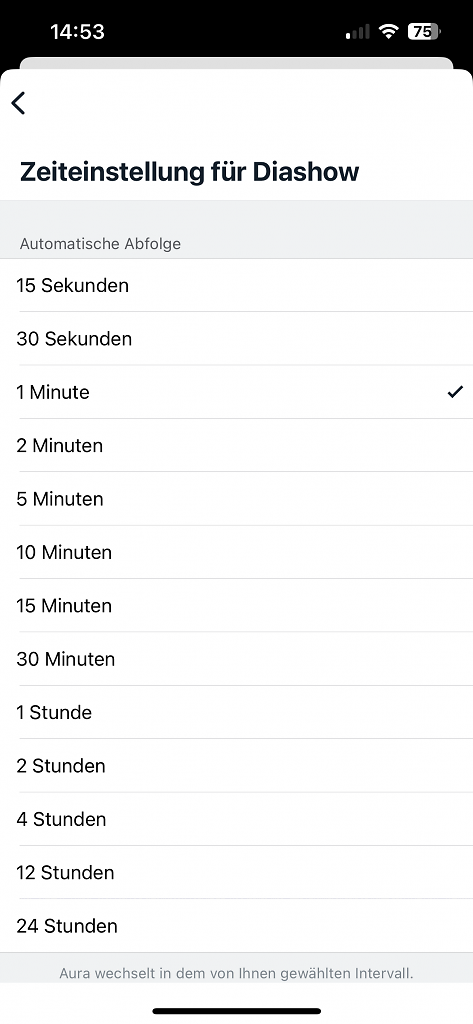Choose the 4 Stunden option
Image resolution: width=473 pixels, height=1024 pixels.
pyautogui.click(x=236, y=819)
